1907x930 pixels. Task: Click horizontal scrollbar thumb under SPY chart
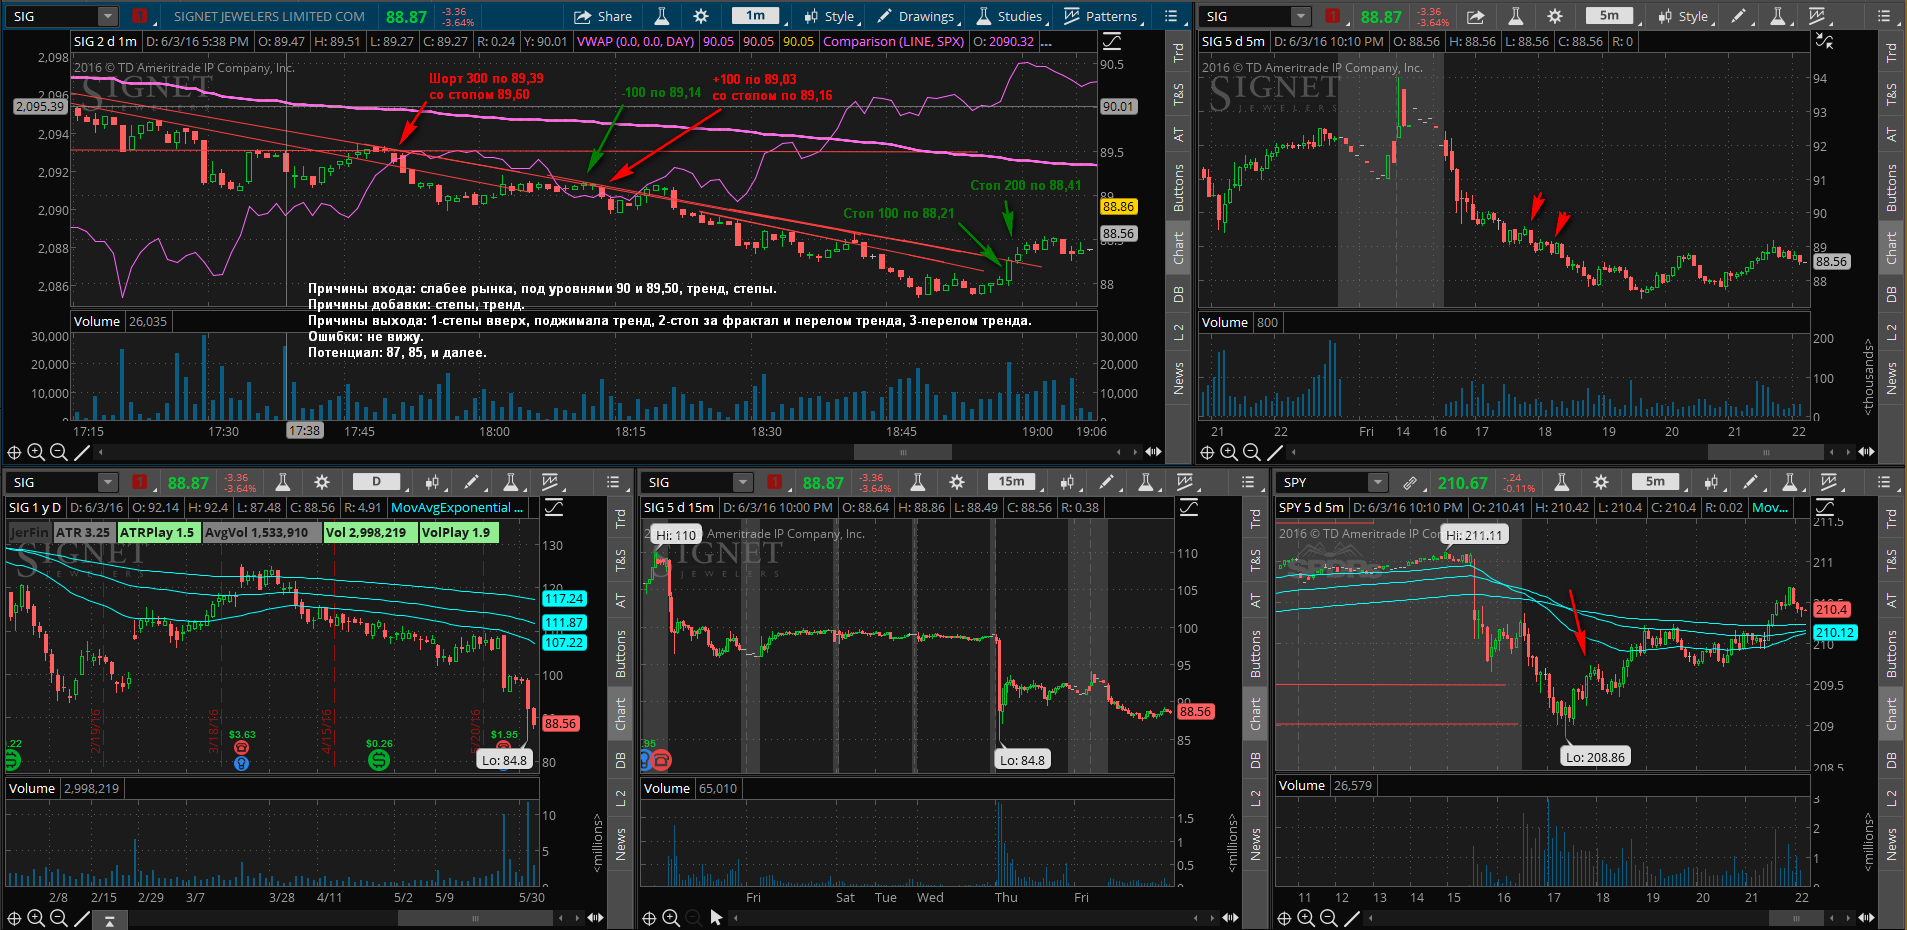pos(1795,918)
